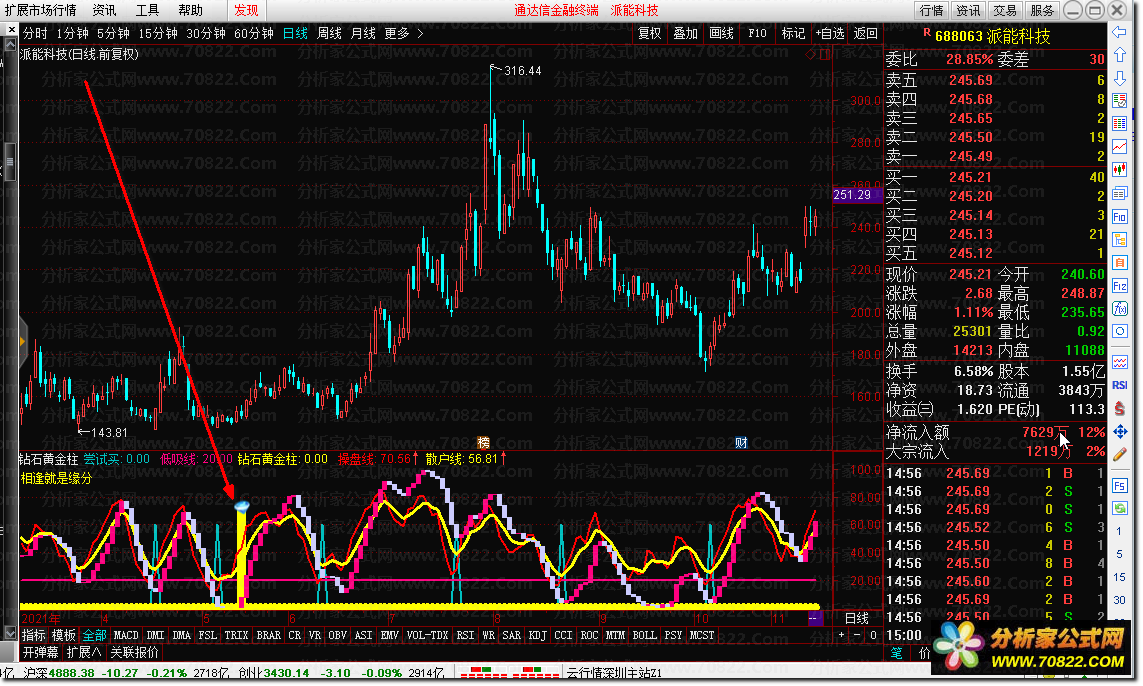The height and width of the screenshot is (686, 1143).
Task: Expand the 扩展∧ panel
Action: tap(84, 652)
